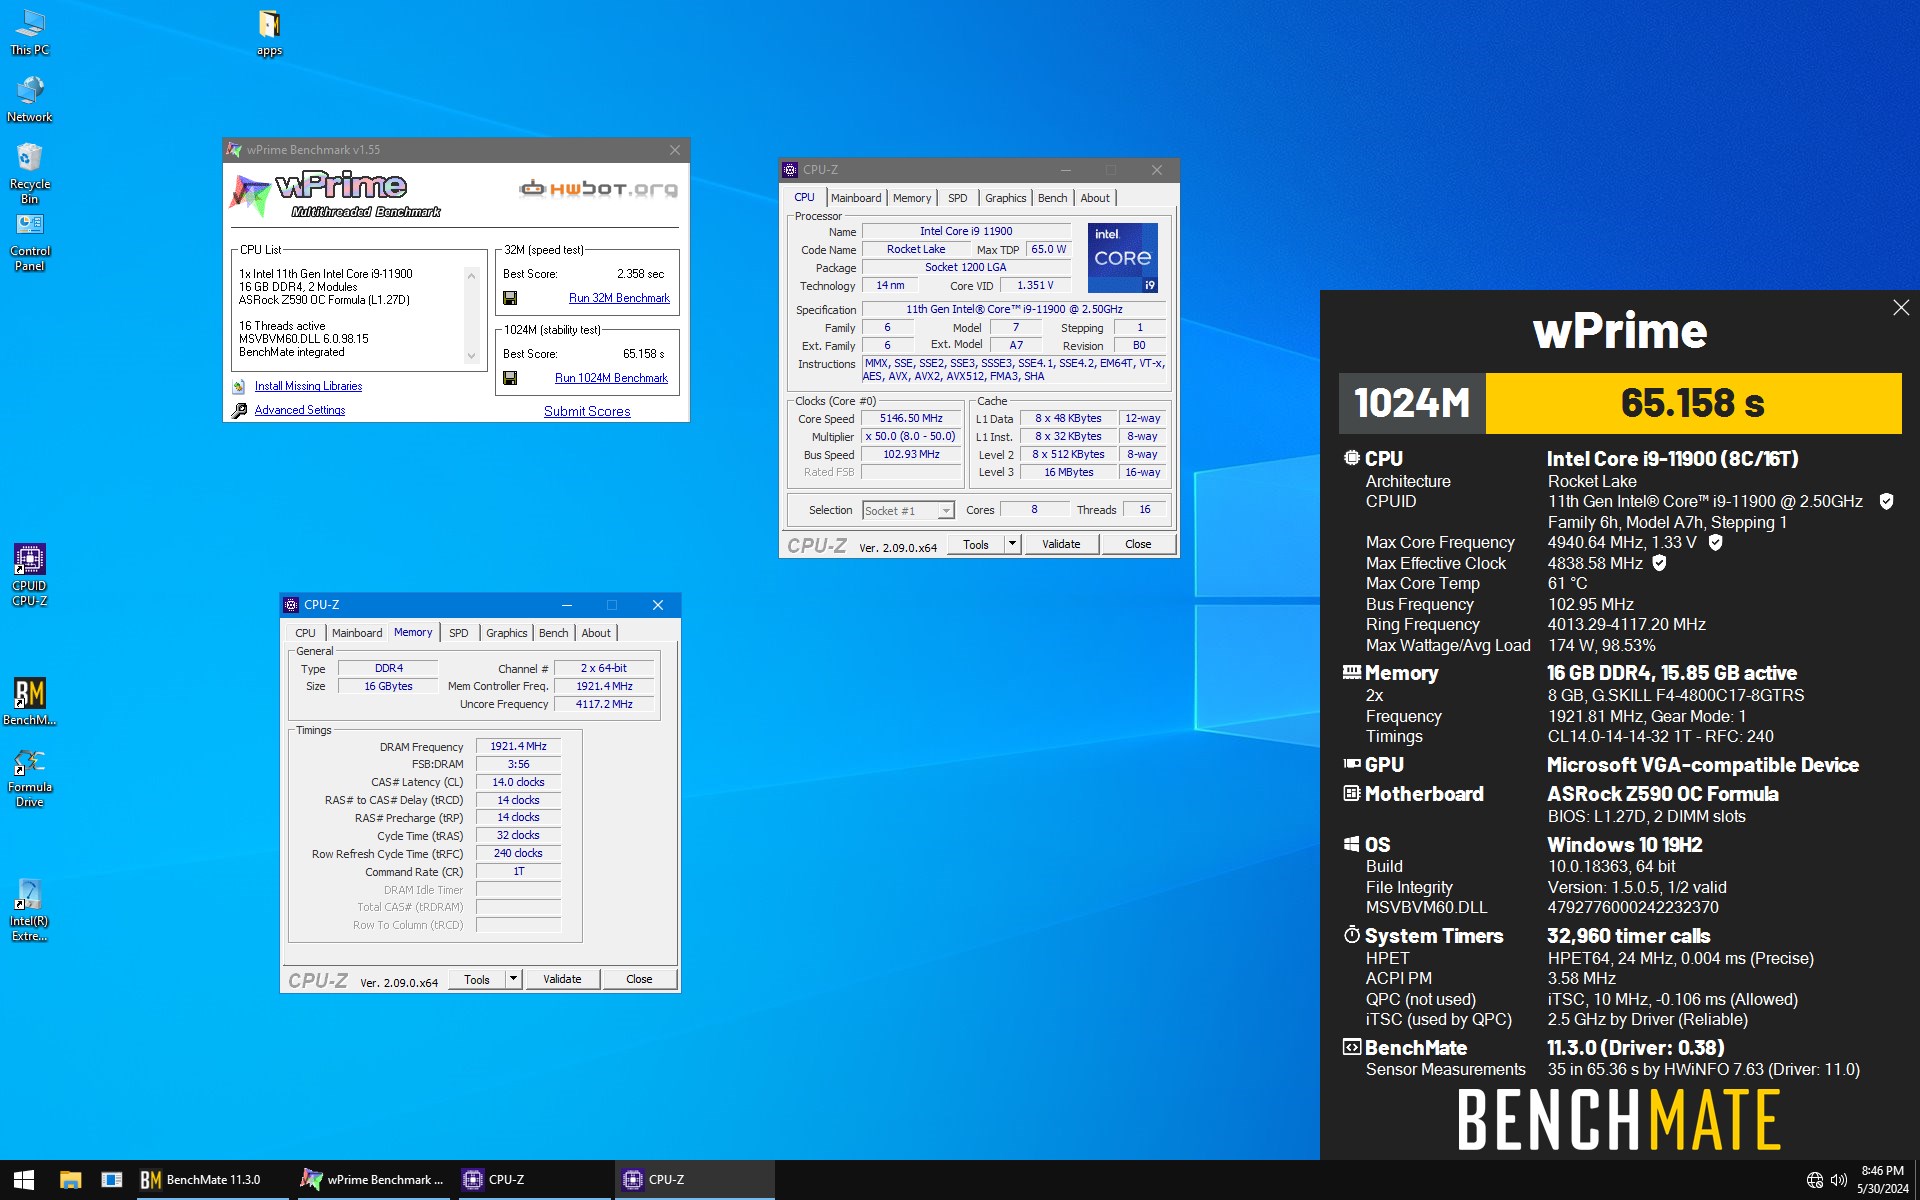This screenshot has width=1920, height=1200.
Task: Click Max Effective Clock verified shield icon
Action: pos(1660,563)
